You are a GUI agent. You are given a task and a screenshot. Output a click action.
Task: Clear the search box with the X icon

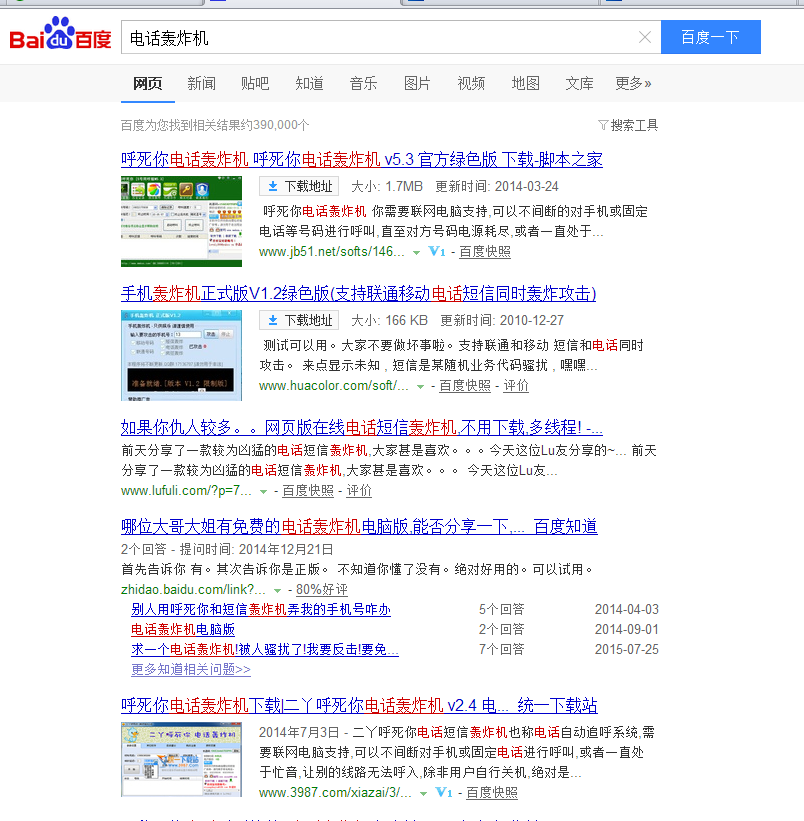645,37
